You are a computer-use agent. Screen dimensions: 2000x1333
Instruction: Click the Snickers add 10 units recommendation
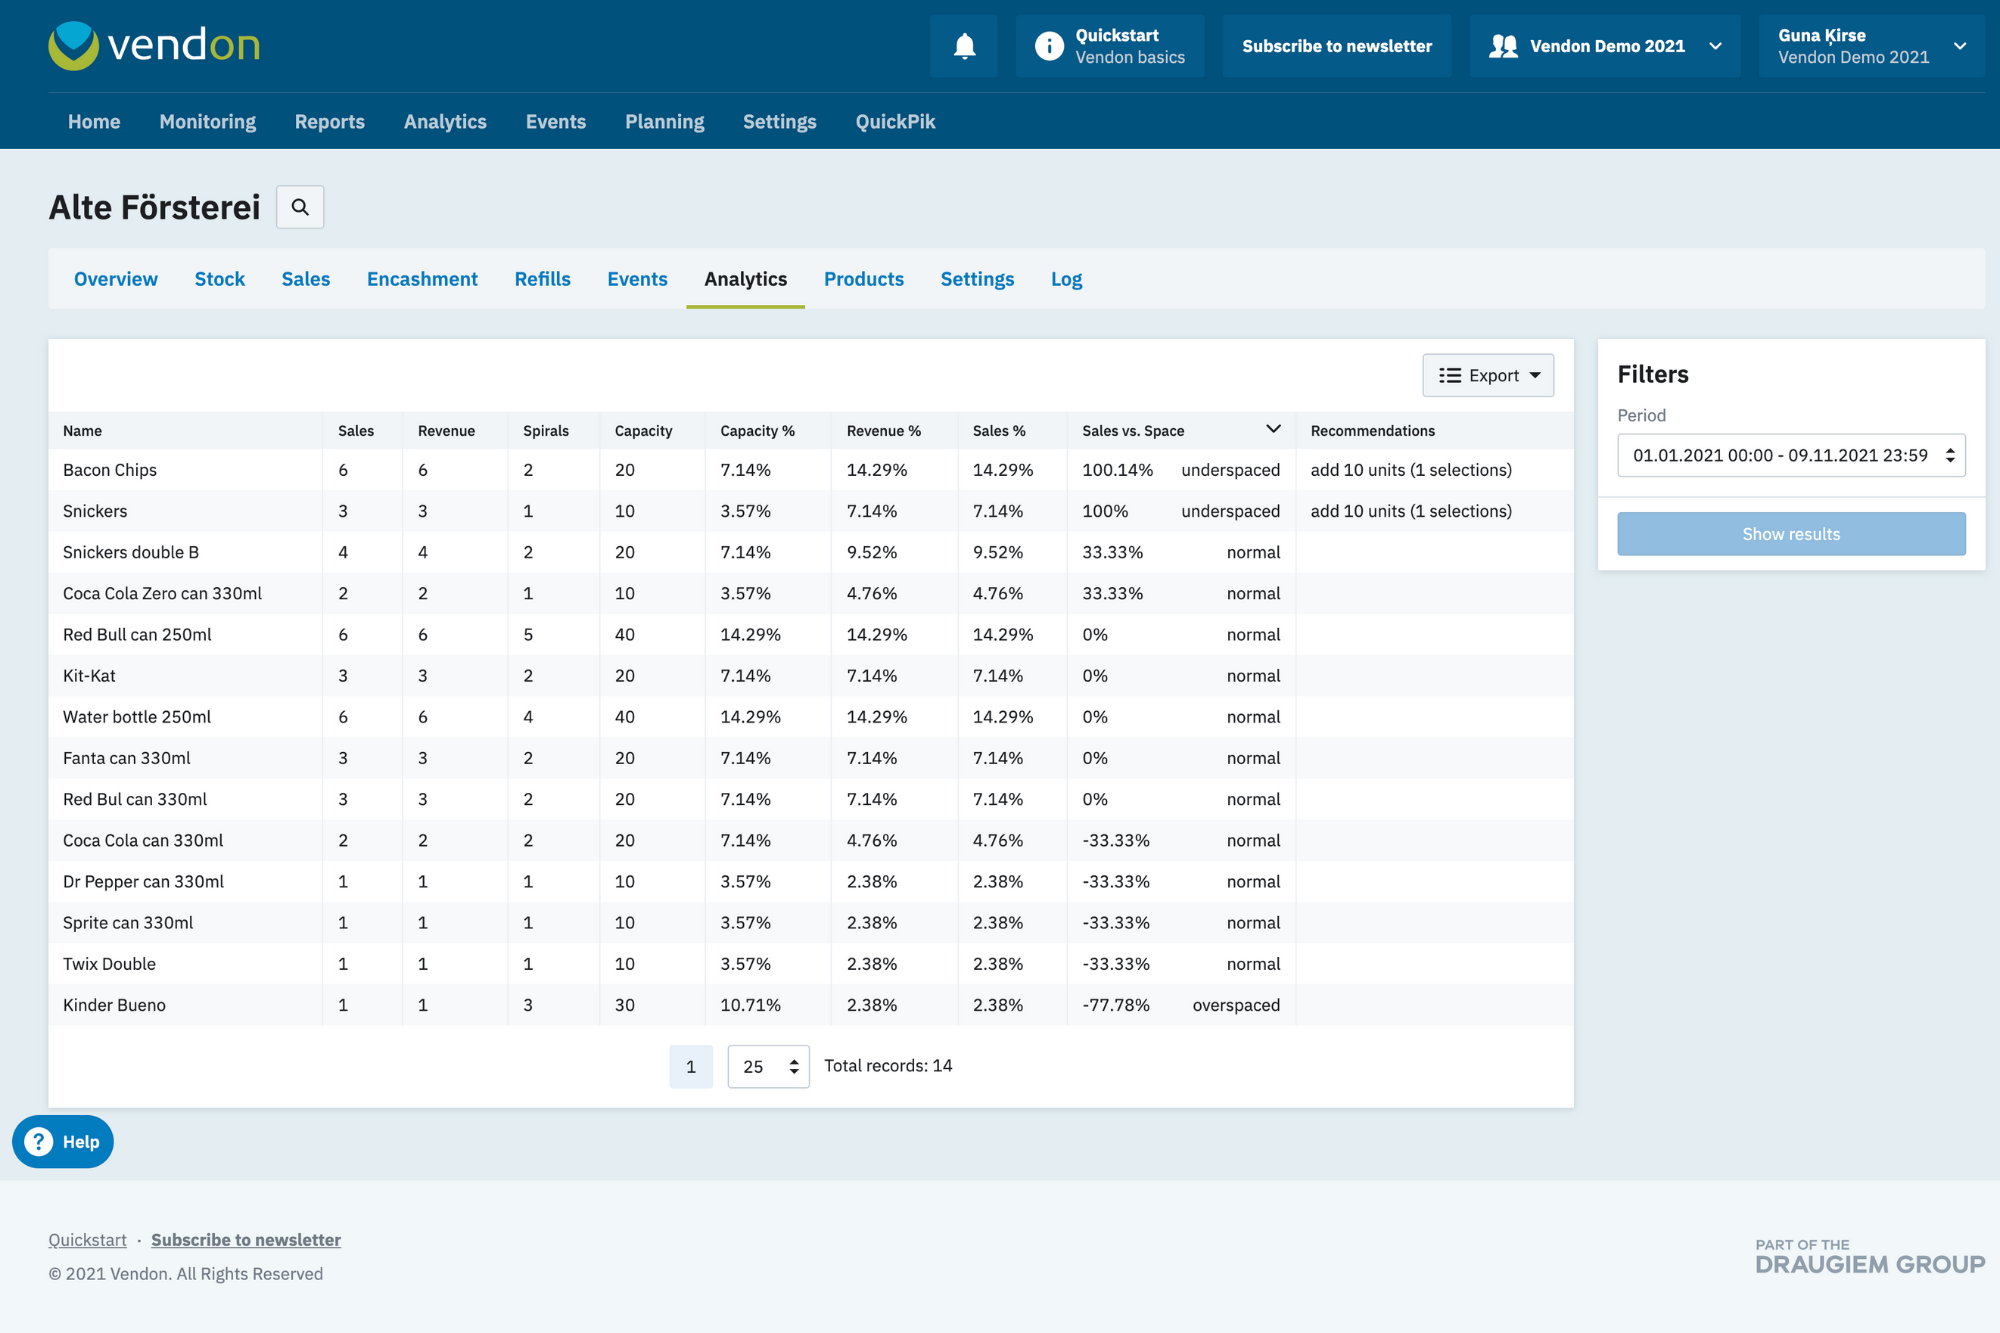1411,510
